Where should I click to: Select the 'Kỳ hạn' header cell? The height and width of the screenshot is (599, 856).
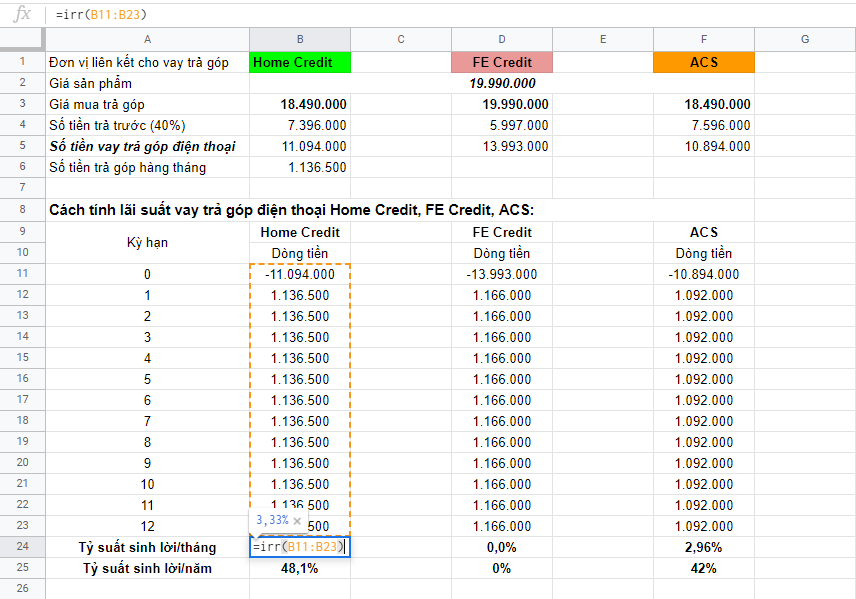pyautogui.click(x=147, y=242)
